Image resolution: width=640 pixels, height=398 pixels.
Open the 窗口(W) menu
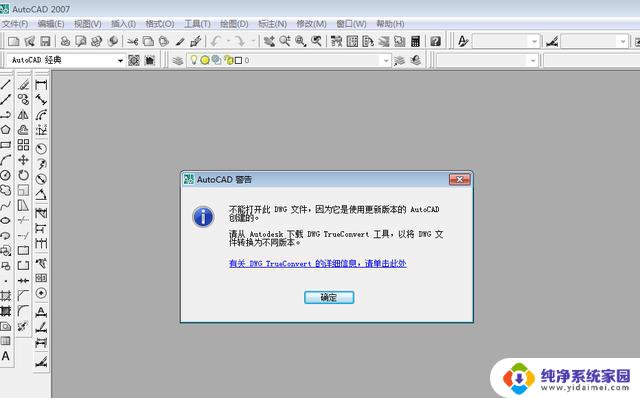pos(351,24)
